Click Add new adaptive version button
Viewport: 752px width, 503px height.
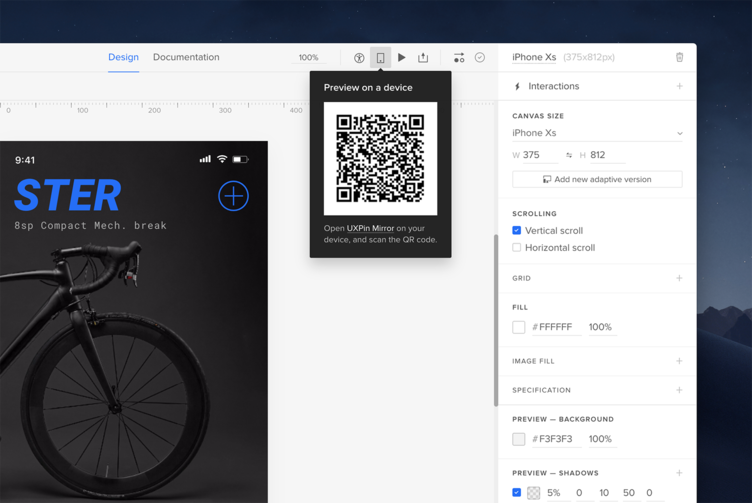coord(597,179)
